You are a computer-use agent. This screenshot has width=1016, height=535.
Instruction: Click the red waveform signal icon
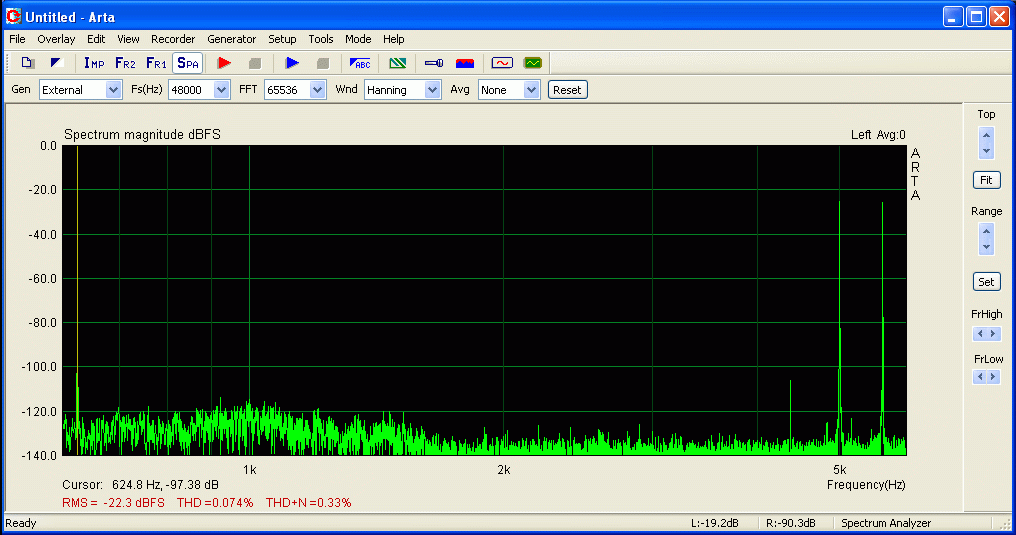click(x=502, y=63)
